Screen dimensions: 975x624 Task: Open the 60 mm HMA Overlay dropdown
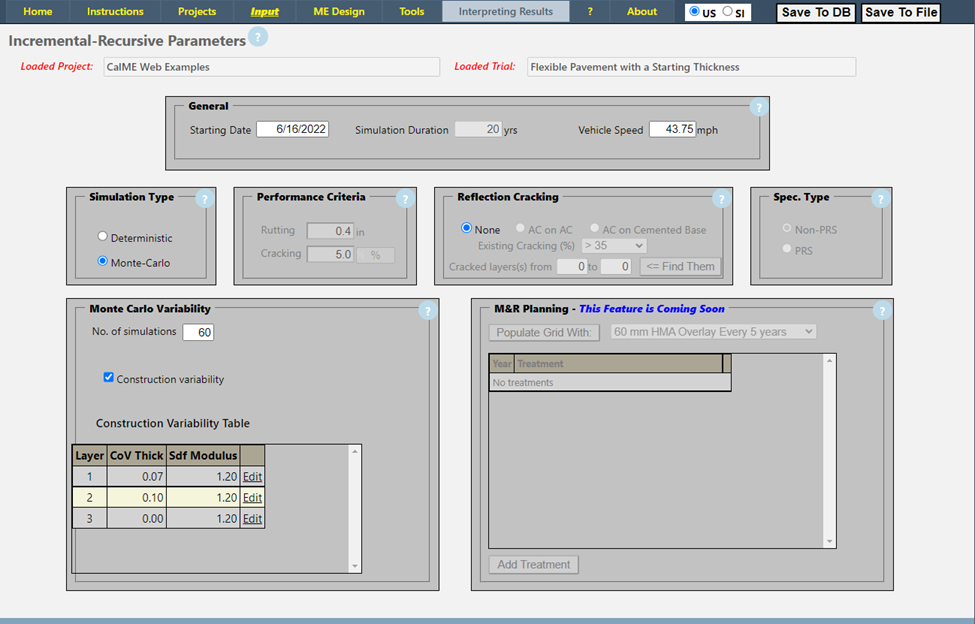click(x=713, y=332)
